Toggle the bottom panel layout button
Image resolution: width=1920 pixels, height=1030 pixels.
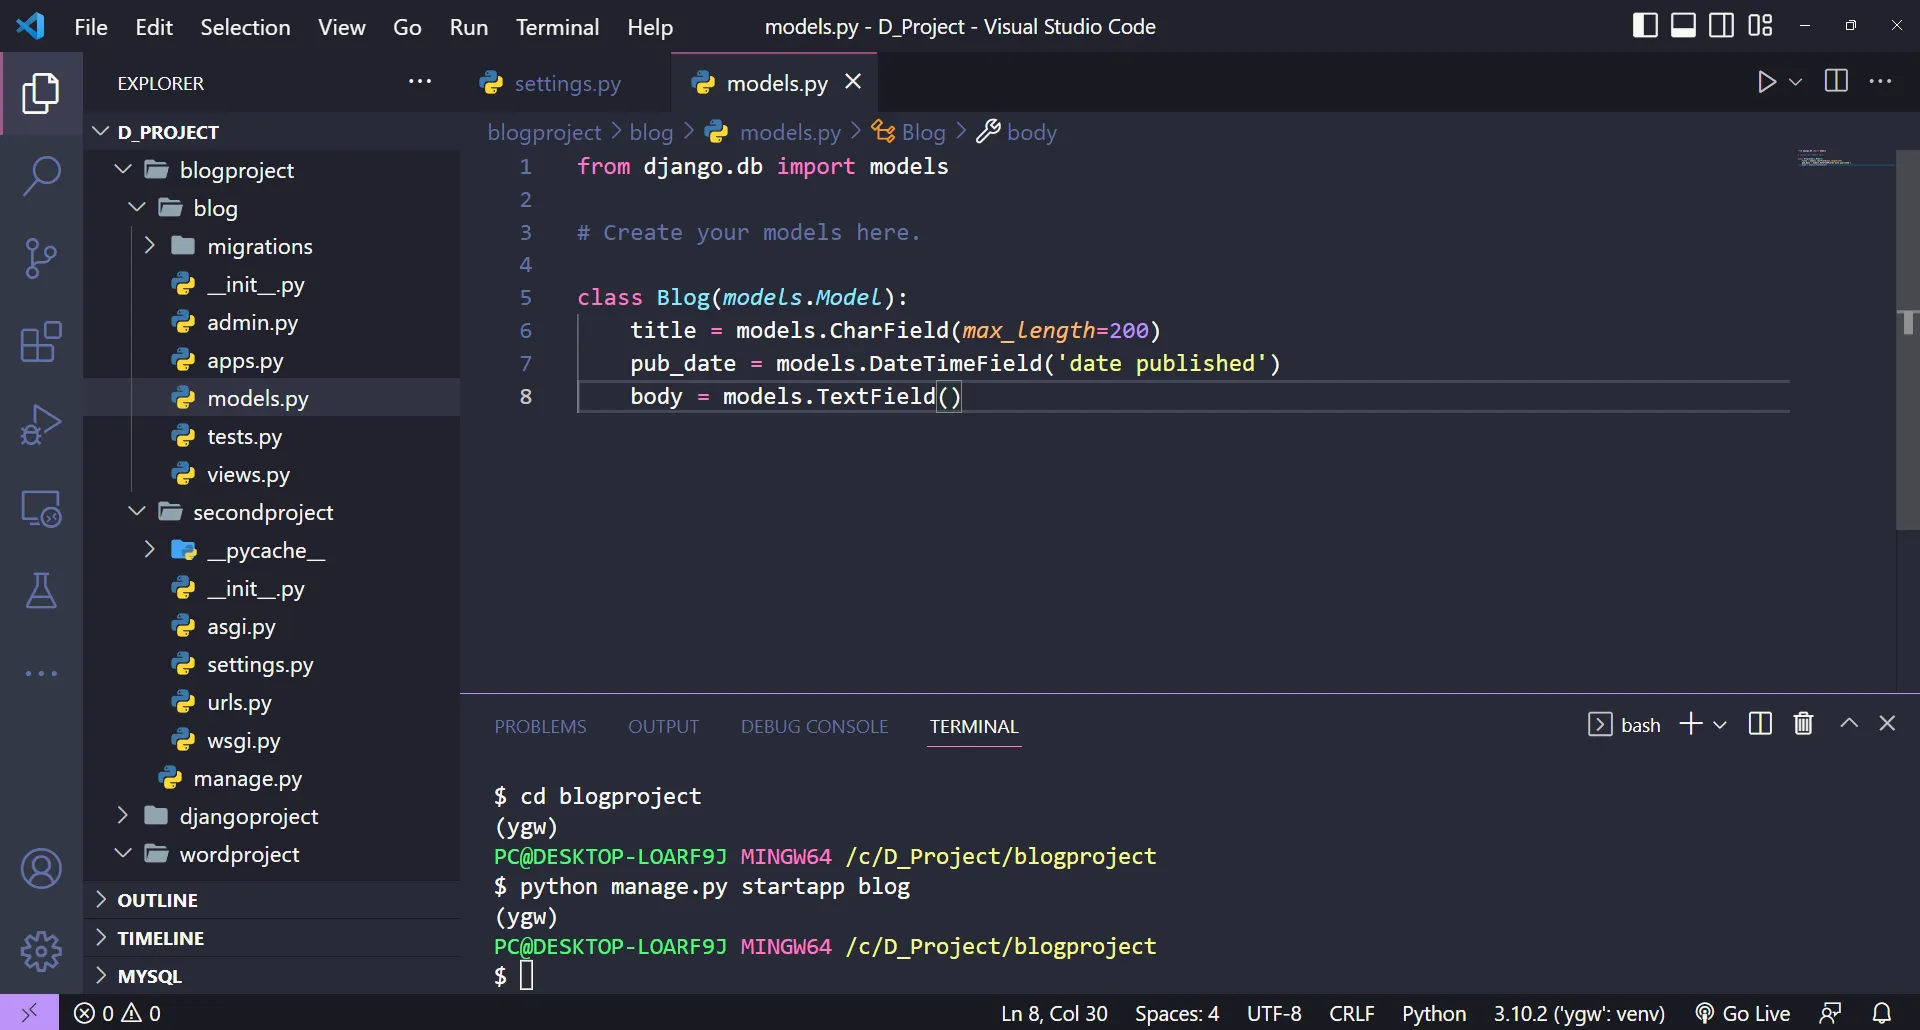click(1683, 26)
